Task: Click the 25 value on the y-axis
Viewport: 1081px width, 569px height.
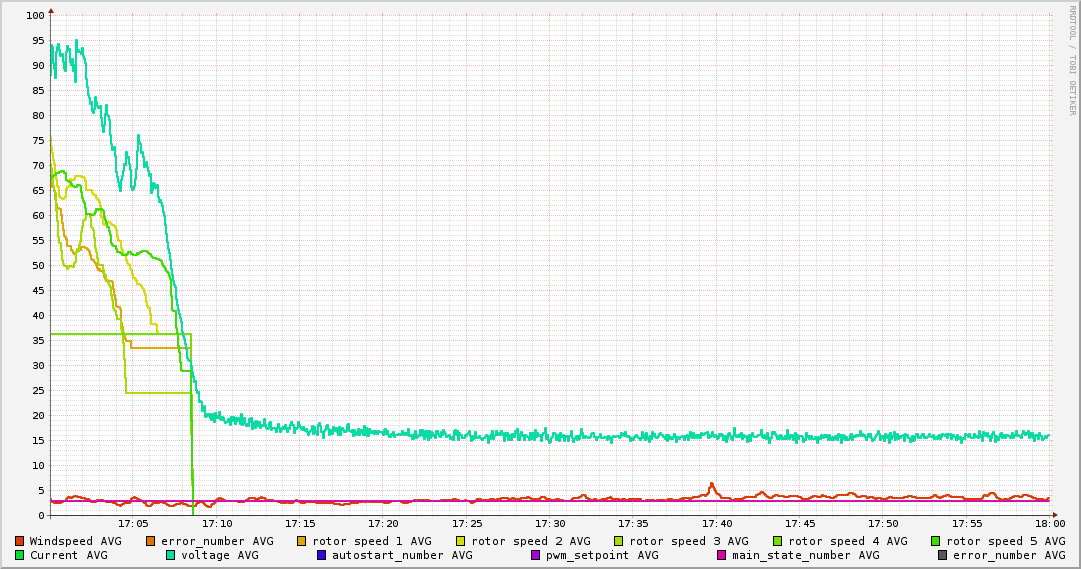Action: pyautogui.click(x=38, y=390)
